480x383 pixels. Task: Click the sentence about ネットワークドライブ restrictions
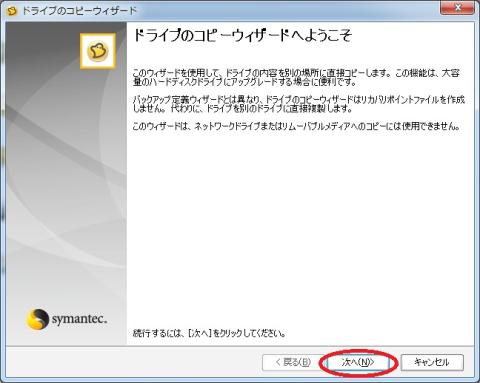(297, 126)
